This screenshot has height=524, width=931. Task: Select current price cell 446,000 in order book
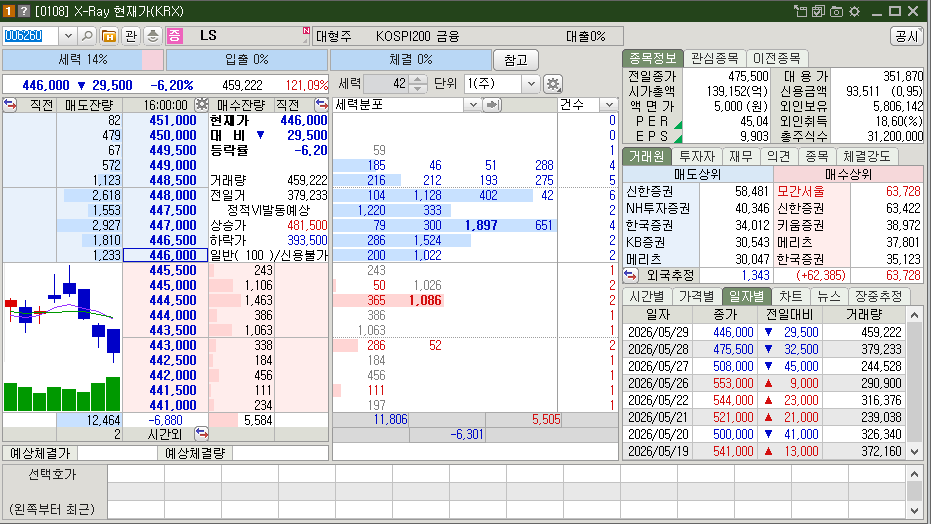(166, 255)
